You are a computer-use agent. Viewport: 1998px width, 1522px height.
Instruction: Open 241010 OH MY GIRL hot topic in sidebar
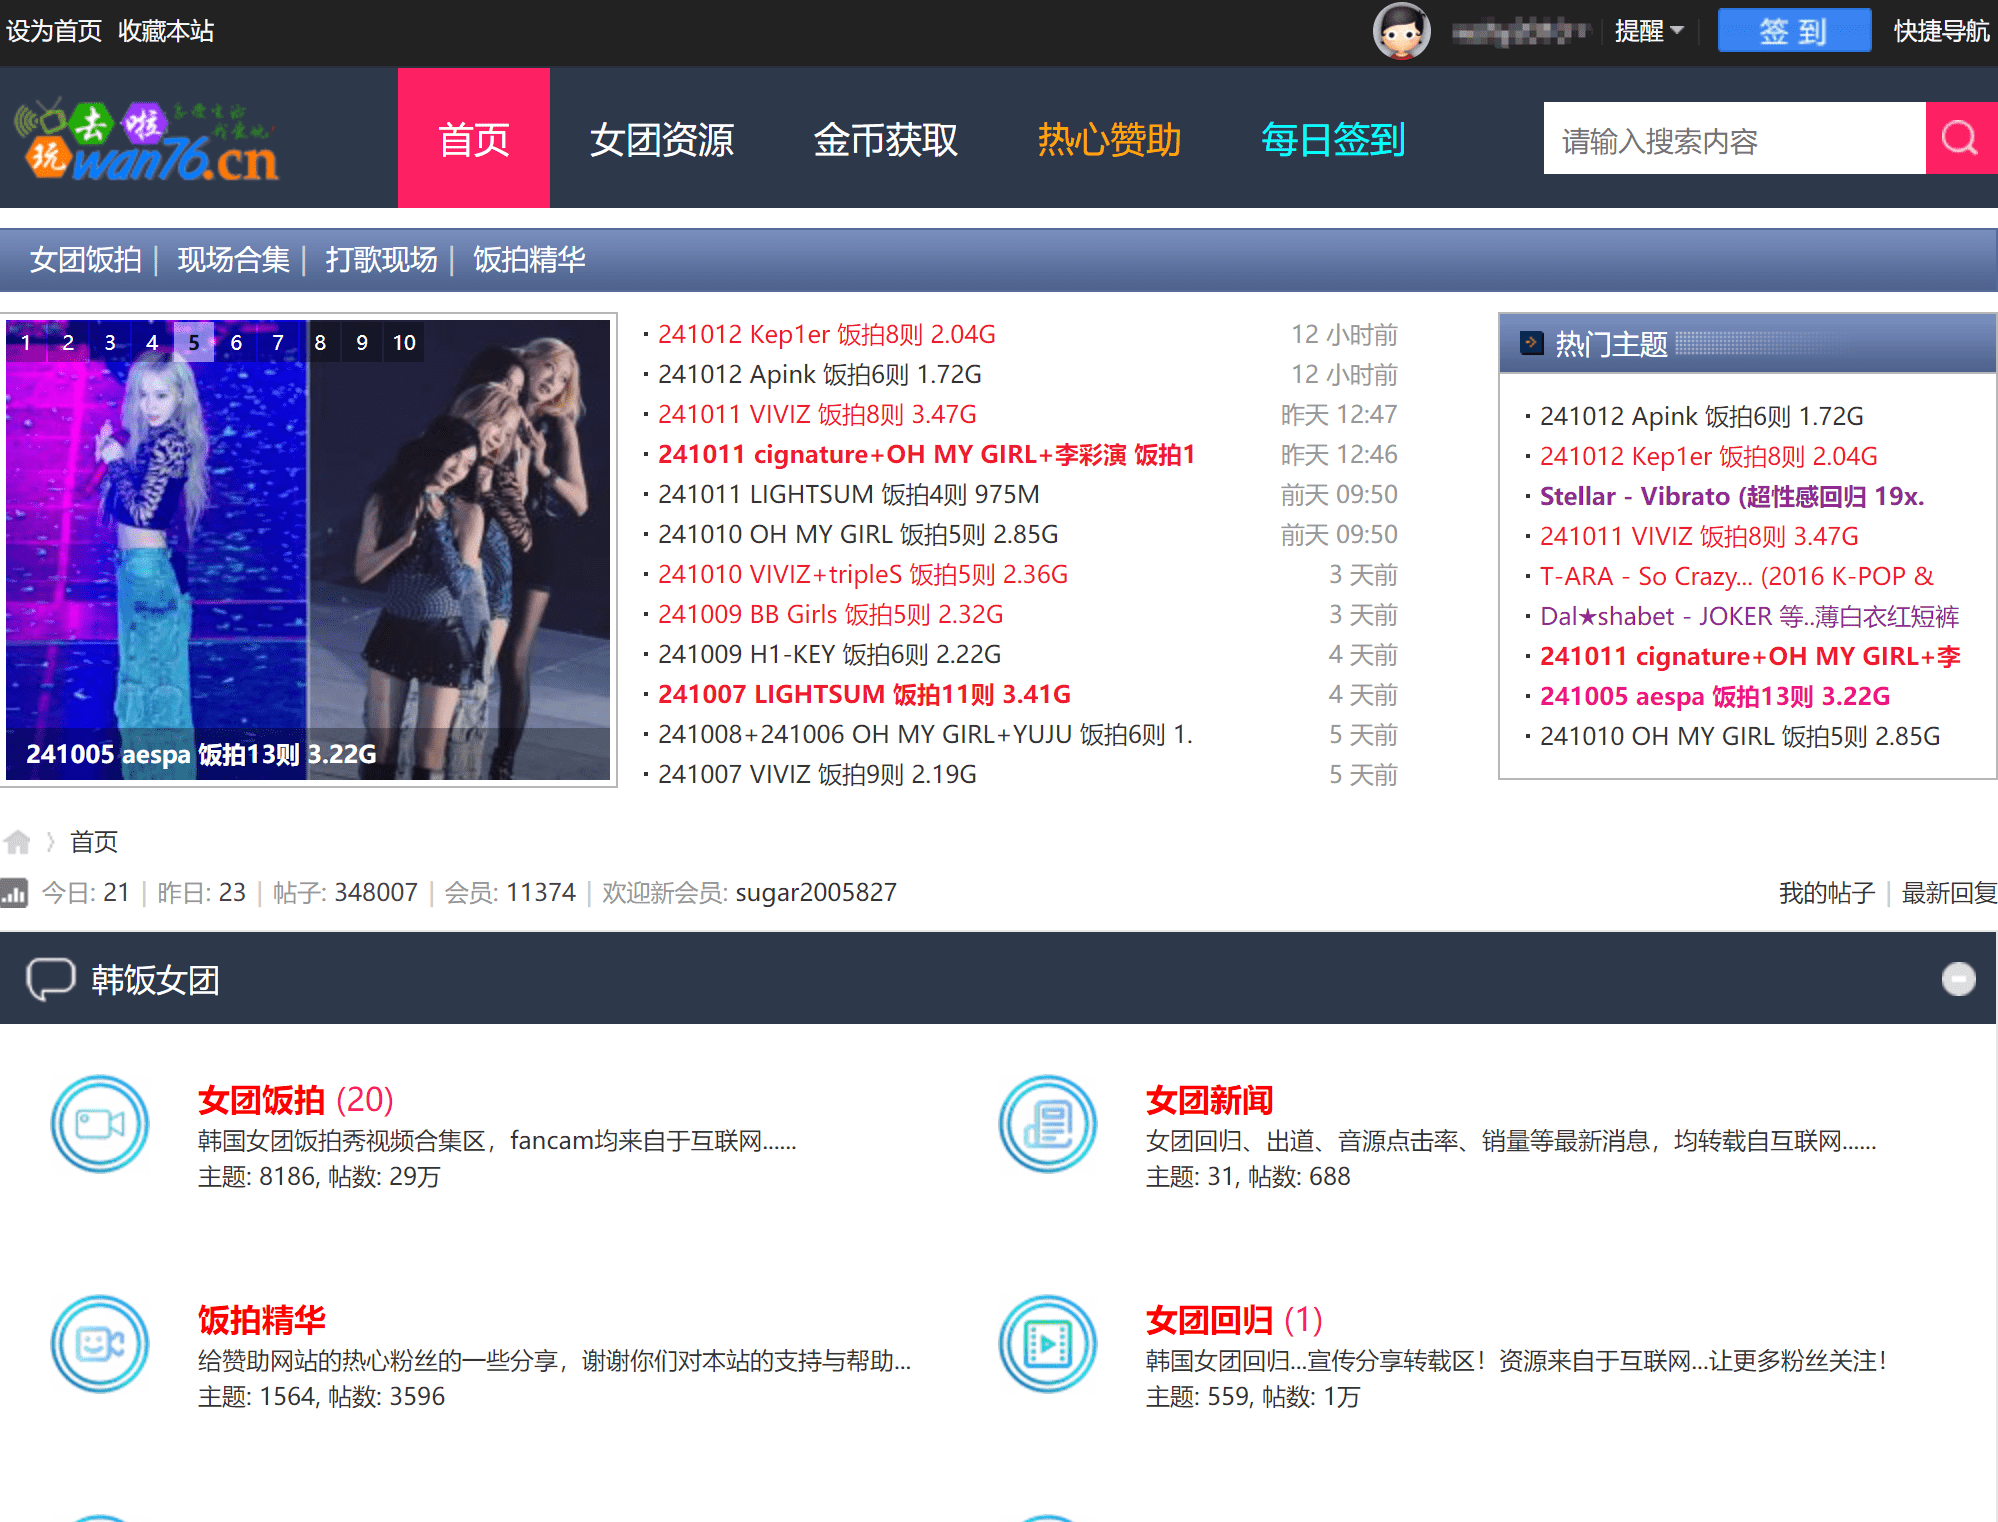(x=1740, y=736)
